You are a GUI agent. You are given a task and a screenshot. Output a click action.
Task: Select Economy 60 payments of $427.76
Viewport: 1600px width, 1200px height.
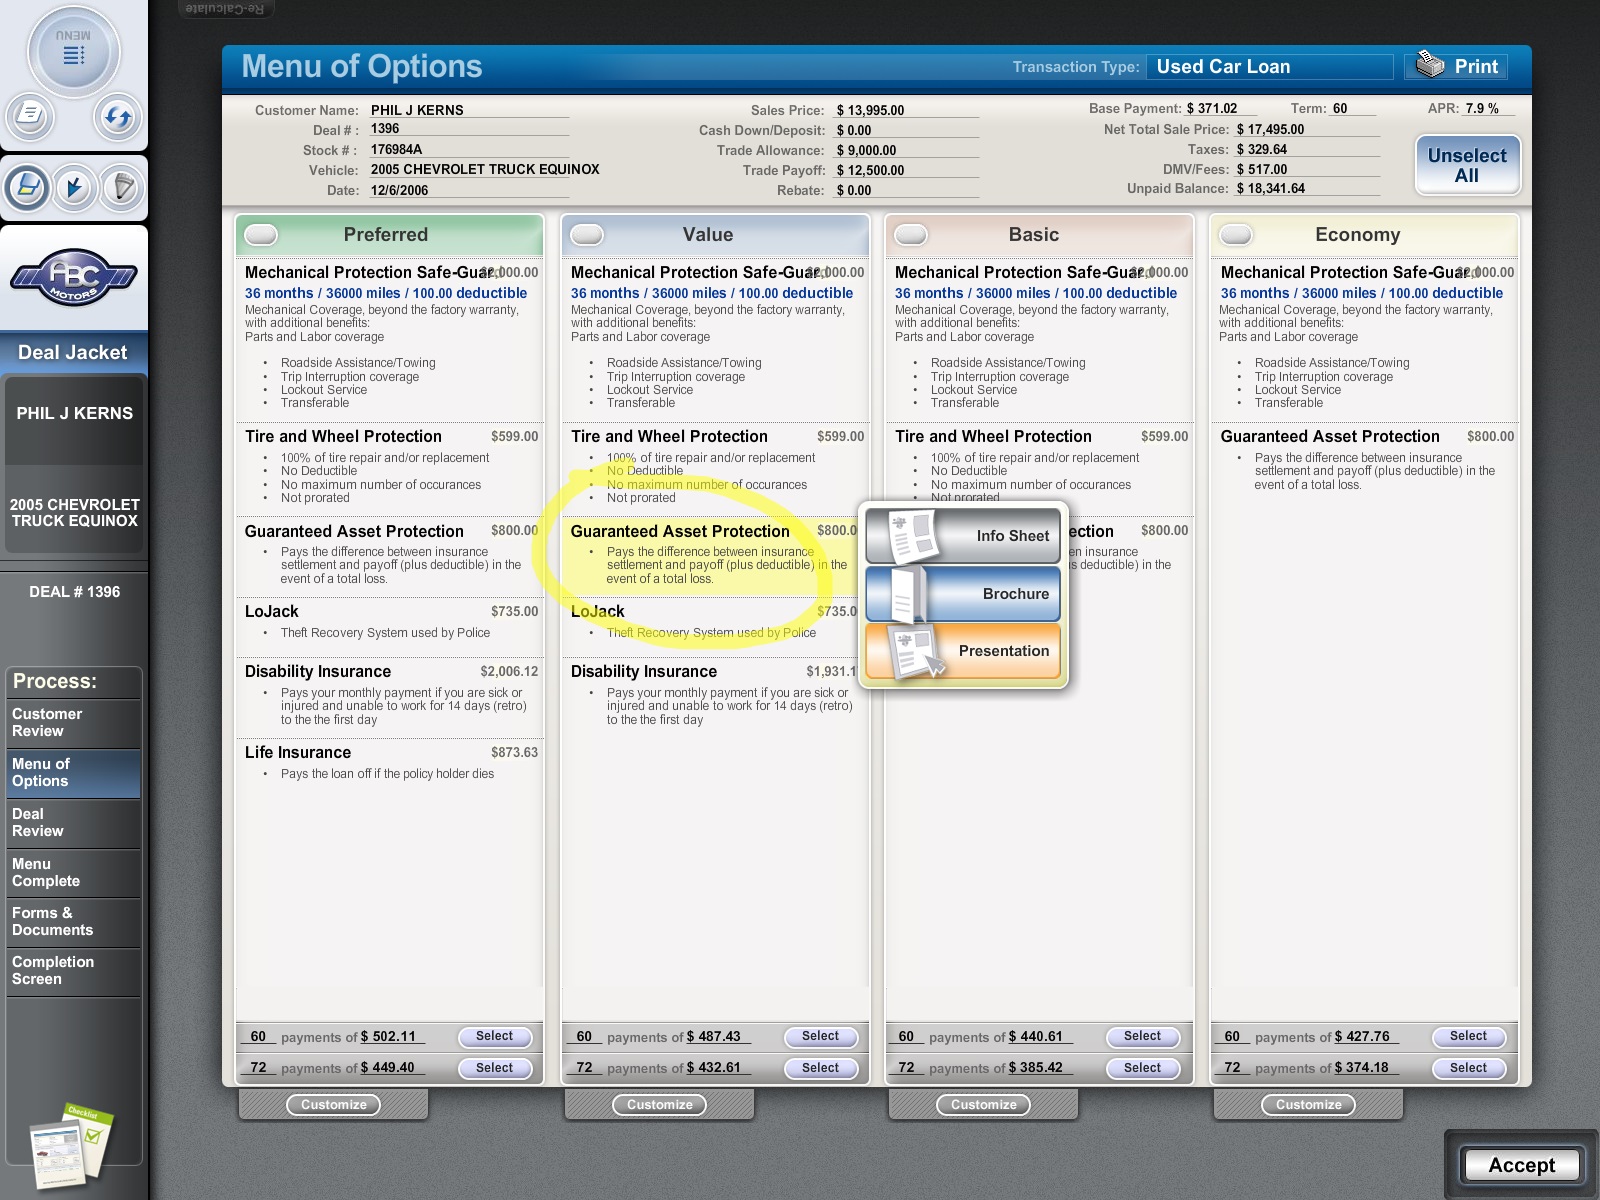[x=1469, y=1037]
